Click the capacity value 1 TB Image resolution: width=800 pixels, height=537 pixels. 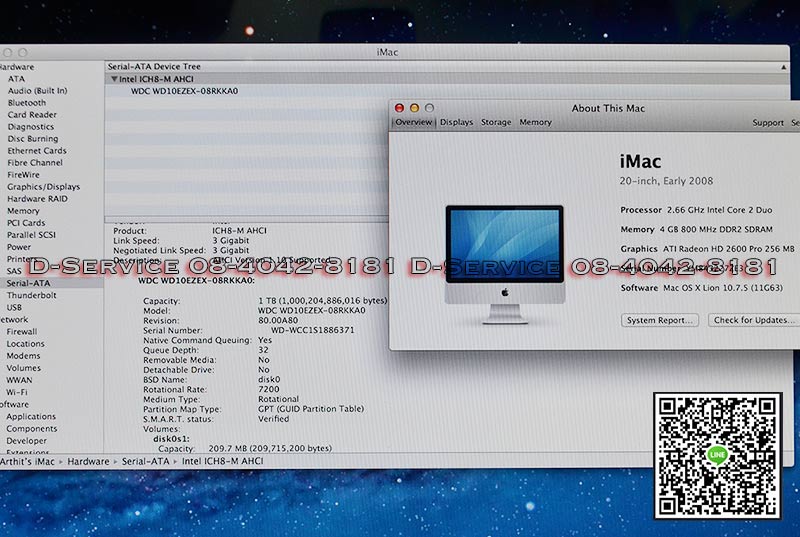coord(322,301)
